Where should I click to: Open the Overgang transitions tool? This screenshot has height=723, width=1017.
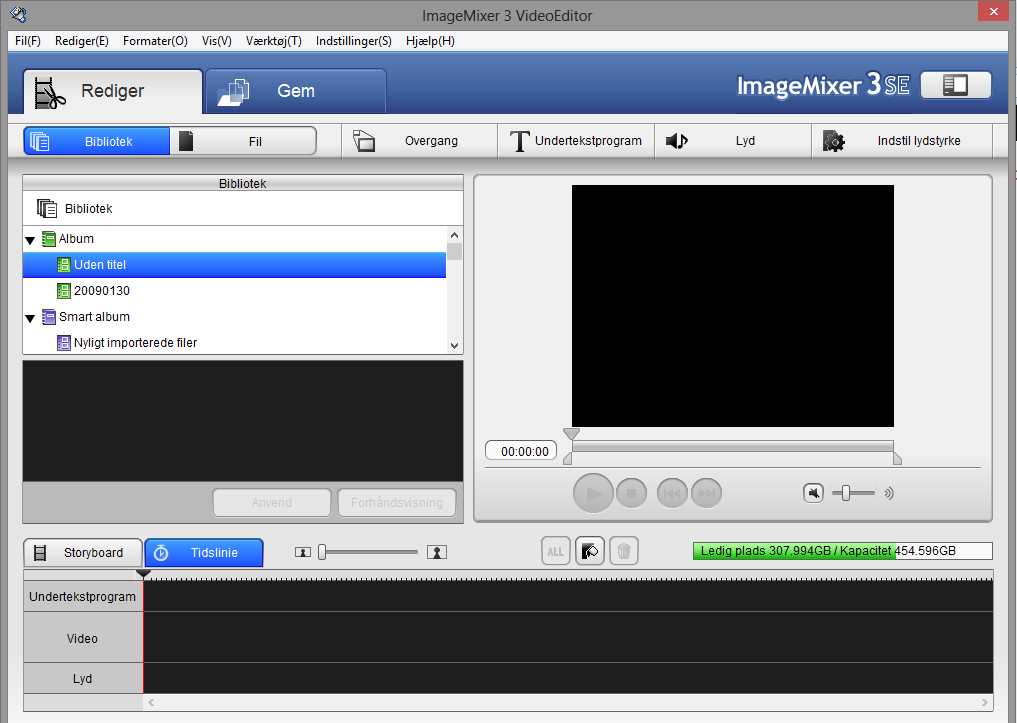[419, 141]
